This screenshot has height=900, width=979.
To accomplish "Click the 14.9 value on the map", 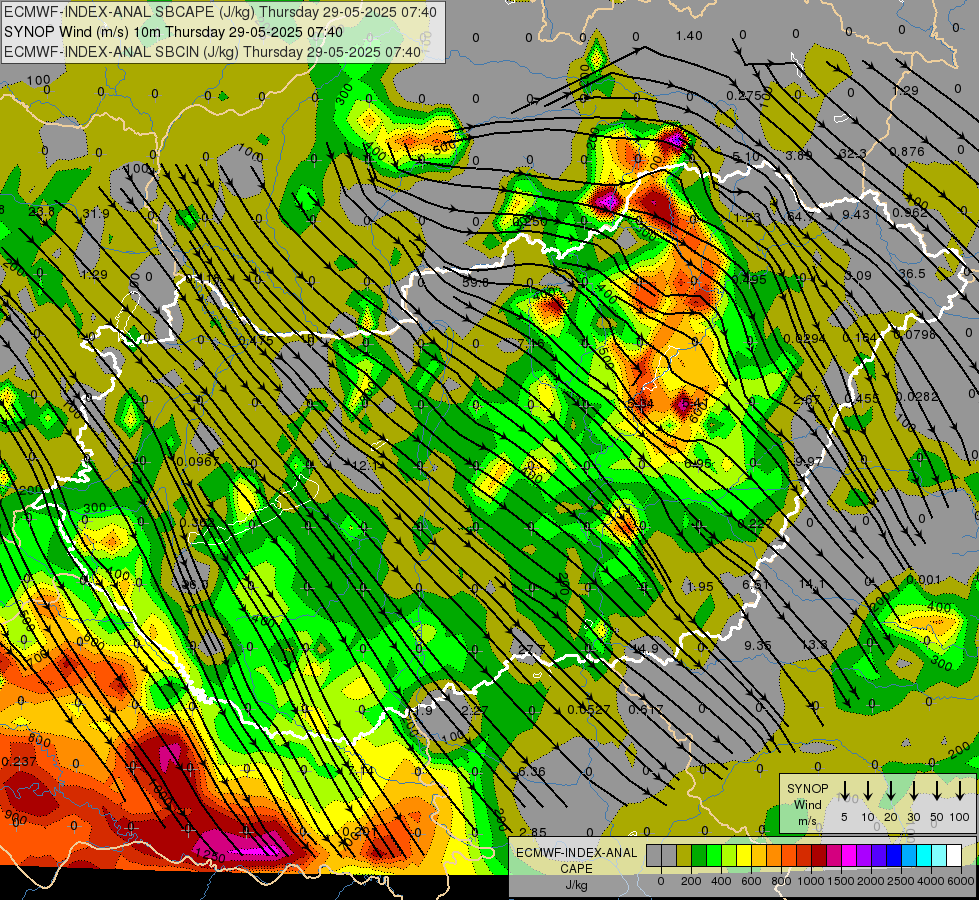I will (645, 648).
